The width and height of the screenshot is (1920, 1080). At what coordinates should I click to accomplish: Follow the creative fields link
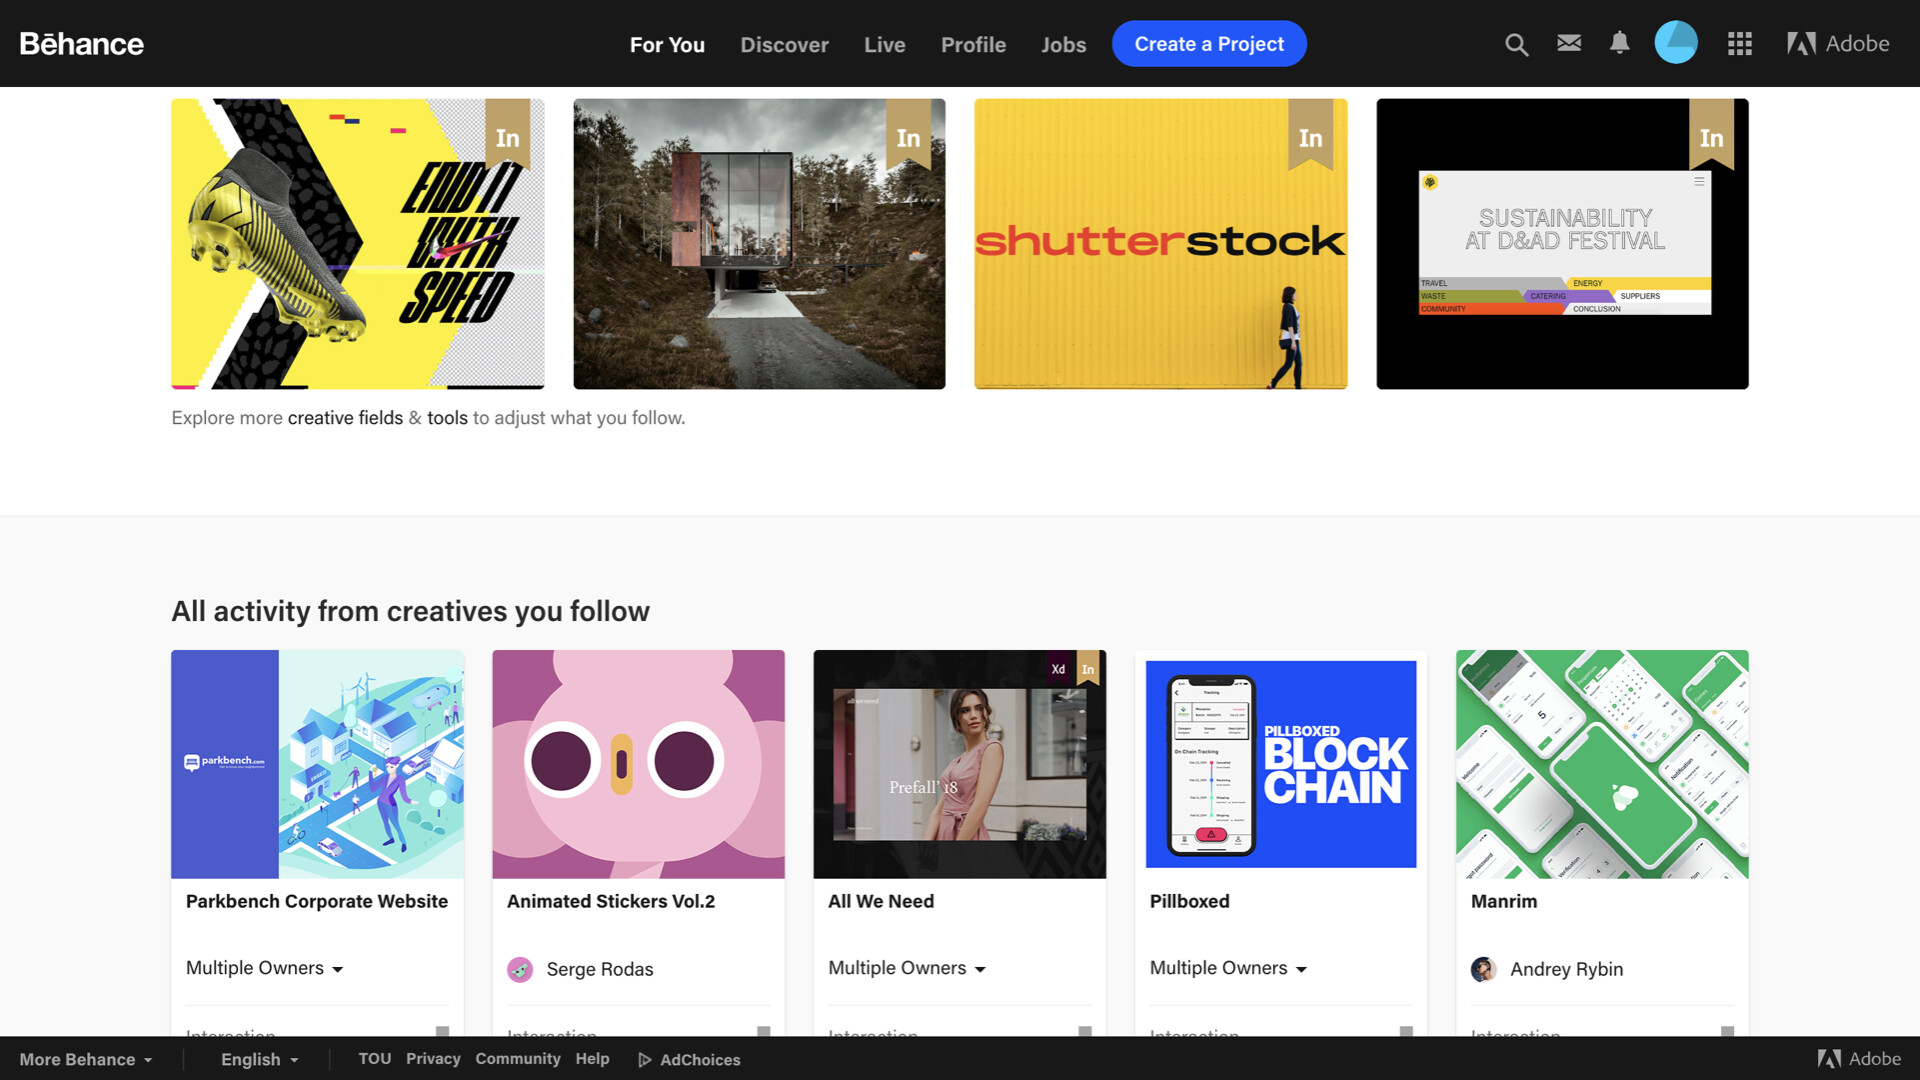tap(345, 418)
